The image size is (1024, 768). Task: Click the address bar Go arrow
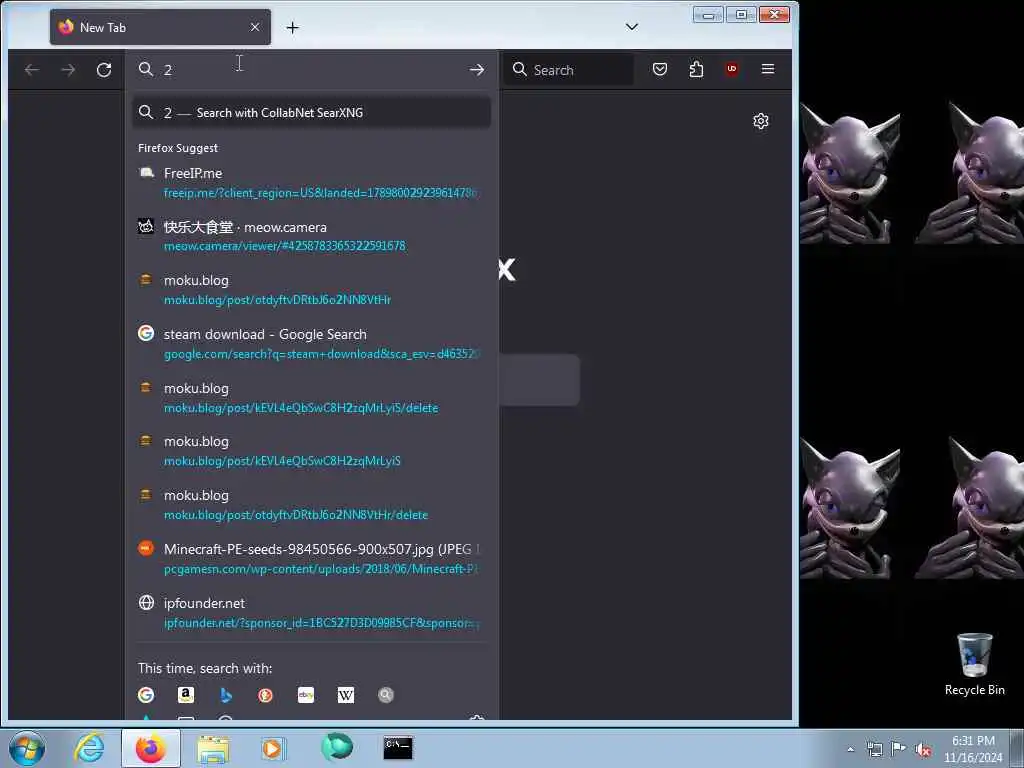[x=477, y=70]
